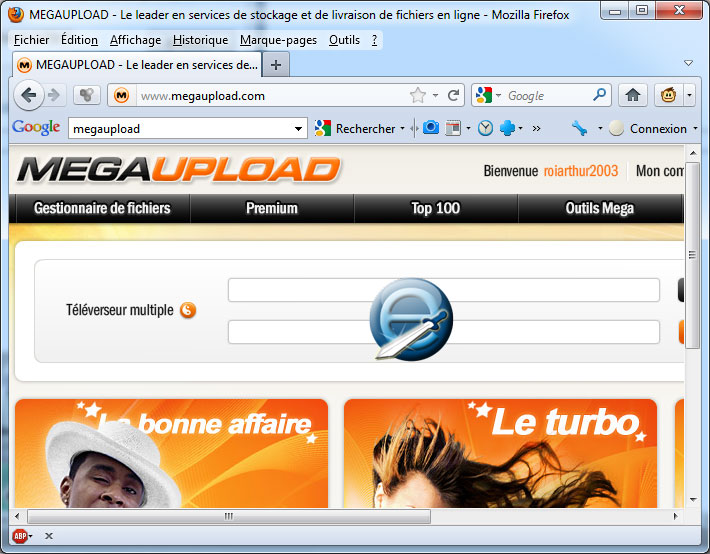The width and height of the screenshot is (710, 554).
Task: Click the Megaupload site identity icon in address bar
Action: tap(121, 96)
